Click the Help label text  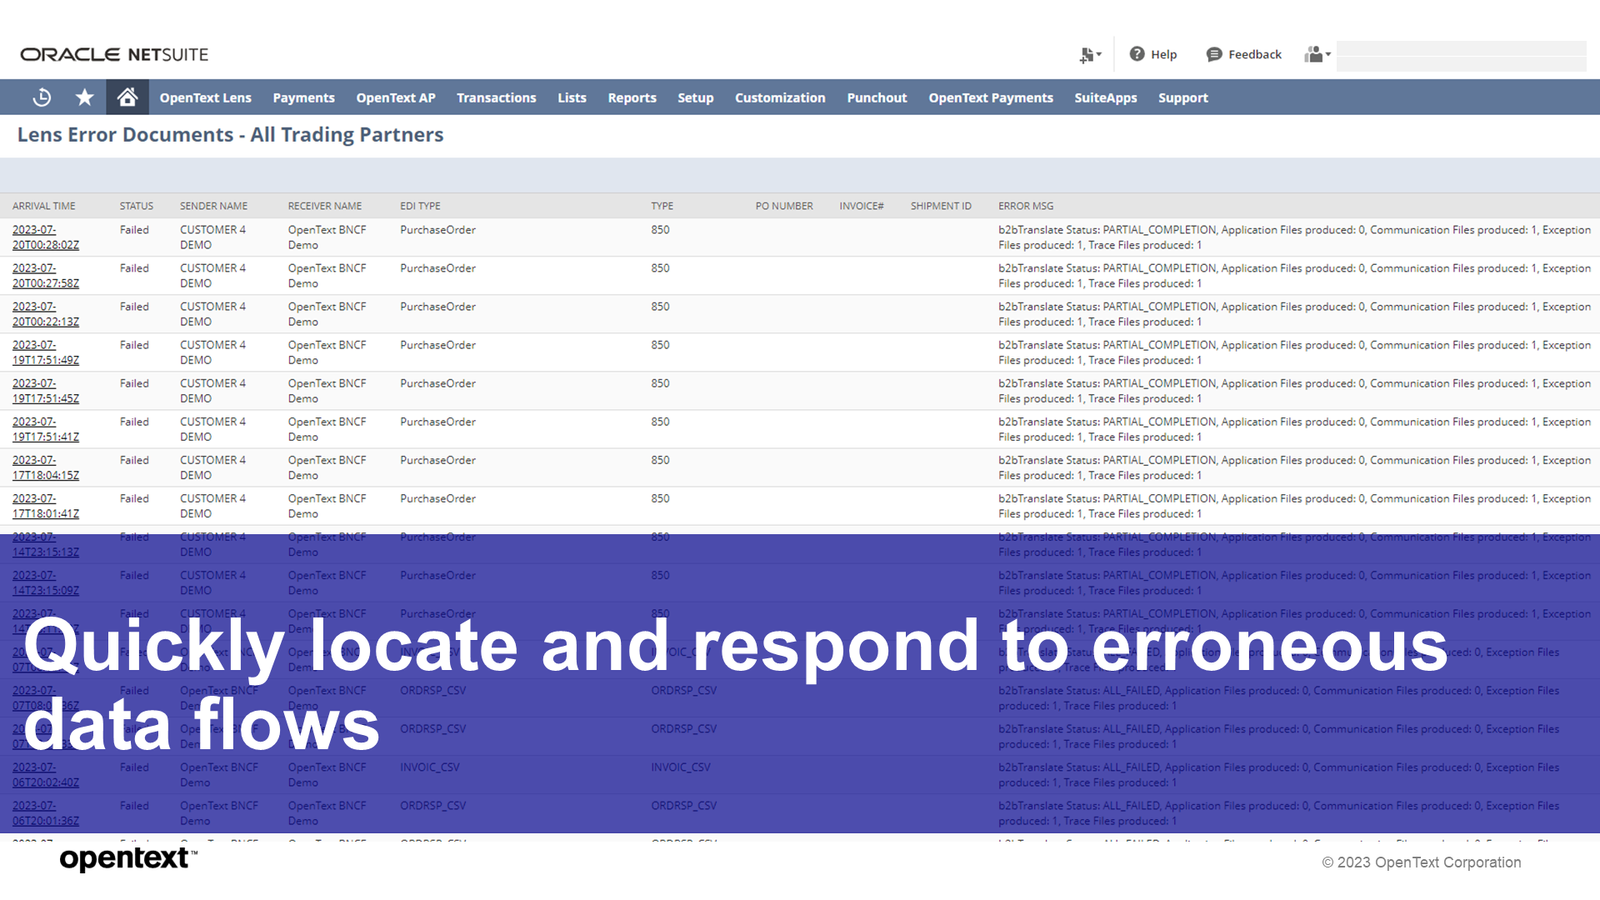(x=1163, y=54)
